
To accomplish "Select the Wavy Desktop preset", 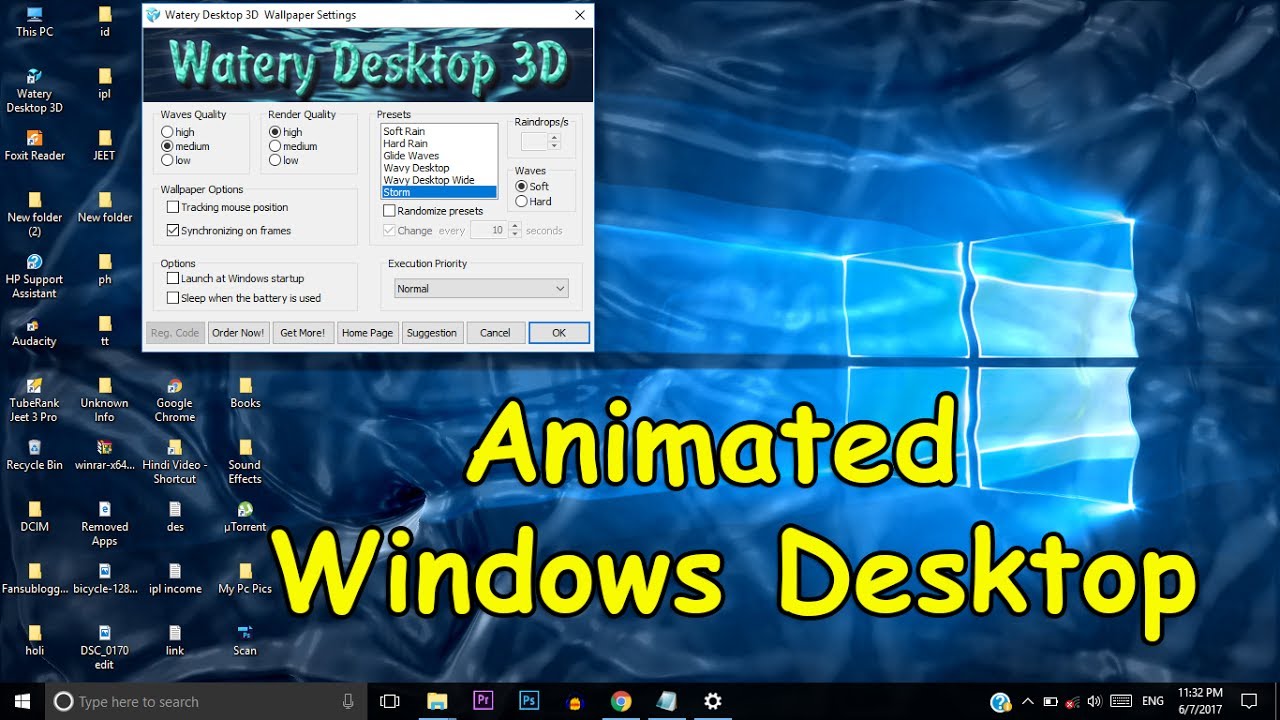I will click(439, 168).
